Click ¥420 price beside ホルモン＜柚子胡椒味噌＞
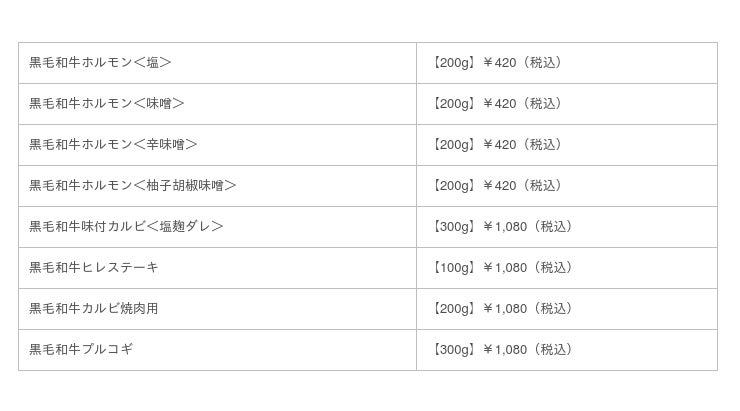 click(x=499, y=186)
